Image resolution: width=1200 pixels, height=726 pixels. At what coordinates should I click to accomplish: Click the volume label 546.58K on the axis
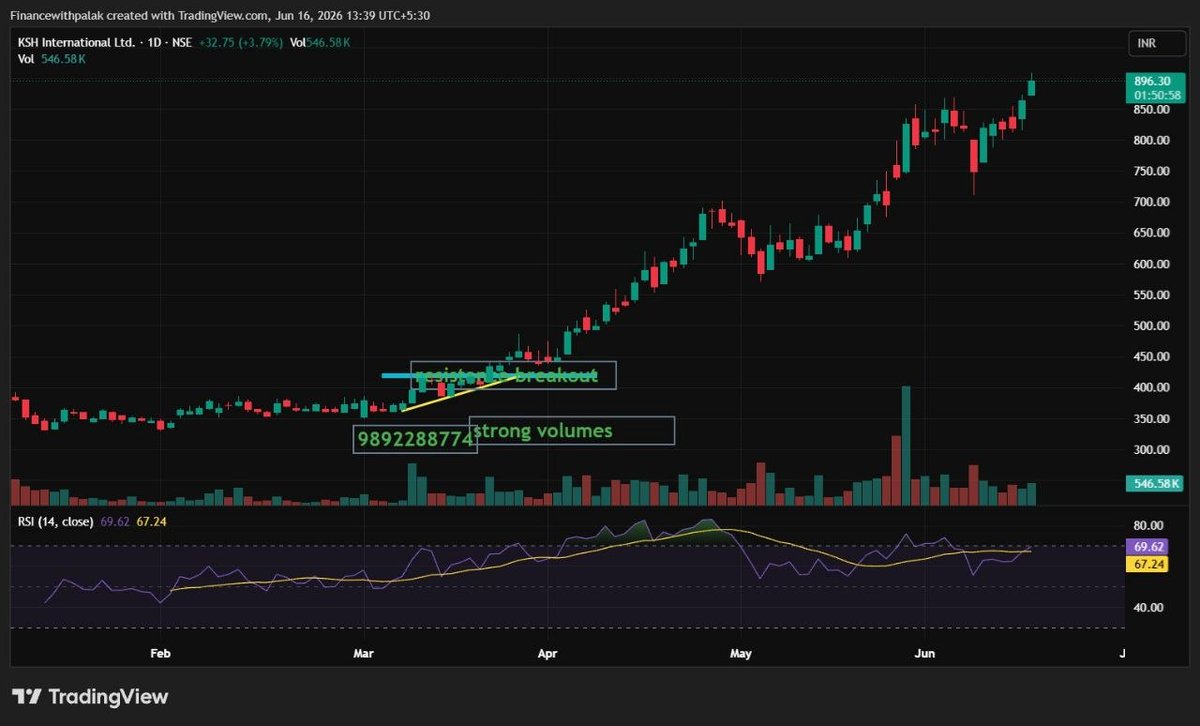tap(1157, 484)
